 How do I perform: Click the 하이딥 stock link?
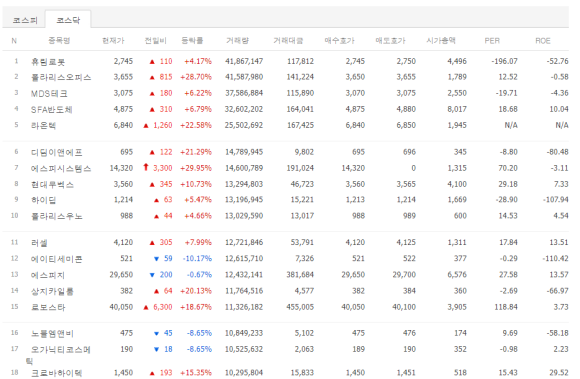pyautogui.click(x=43, y=200)
